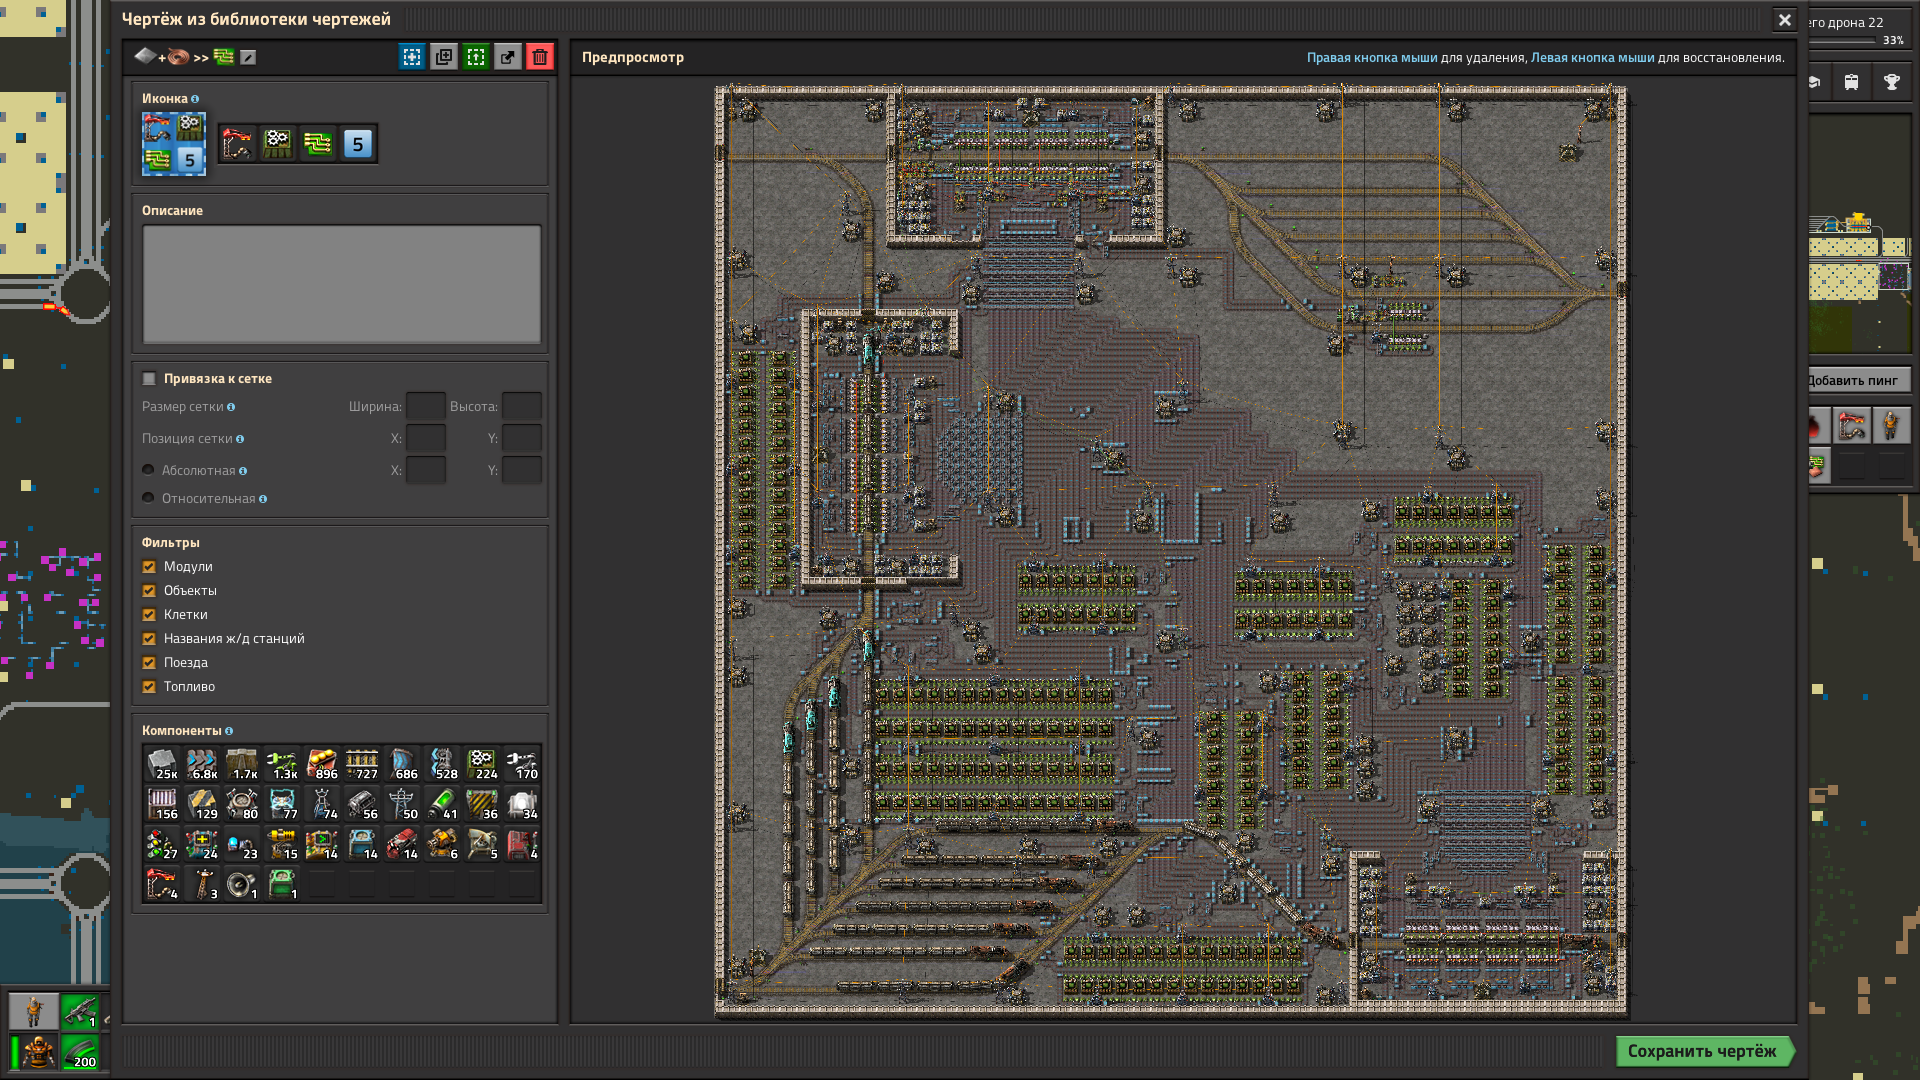Click the blue select-new-contents button

coord(412,57)
